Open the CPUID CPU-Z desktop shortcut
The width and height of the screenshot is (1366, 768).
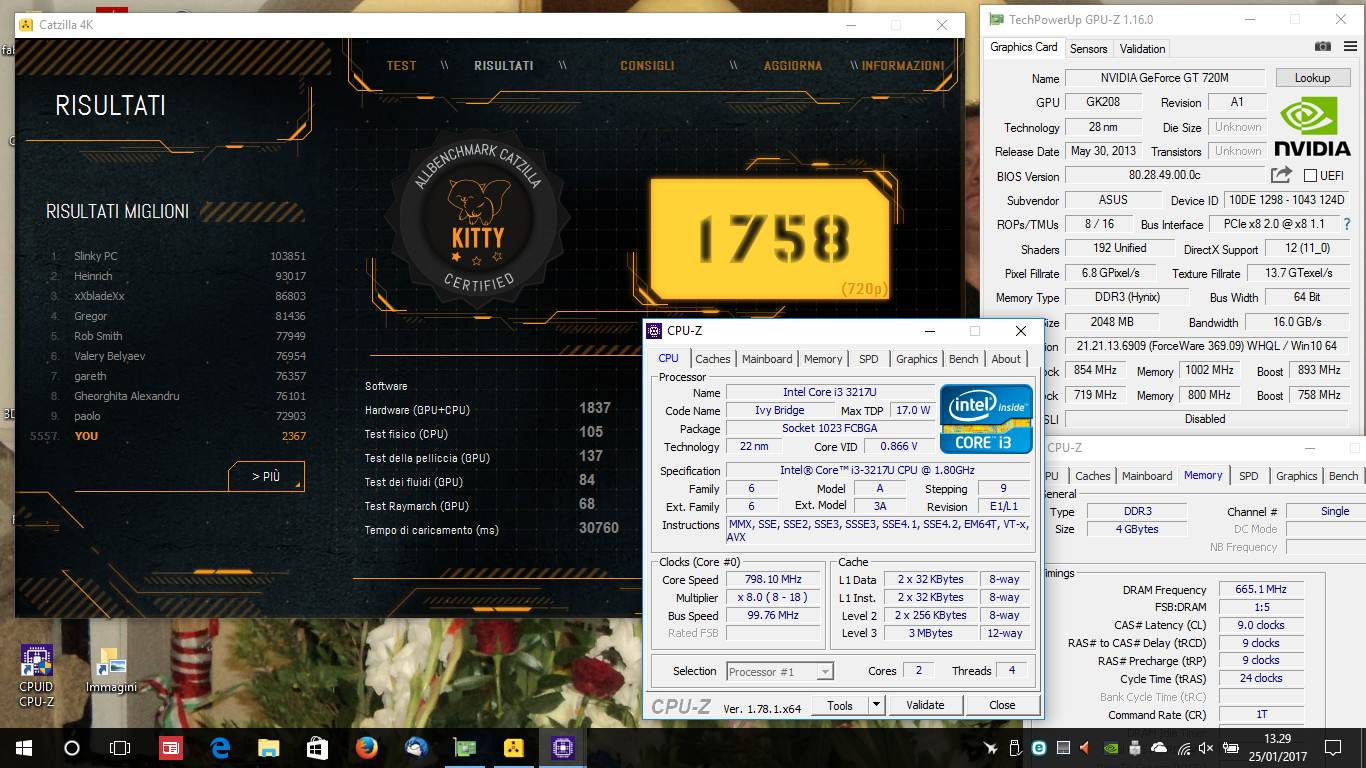tap(37, 676)
